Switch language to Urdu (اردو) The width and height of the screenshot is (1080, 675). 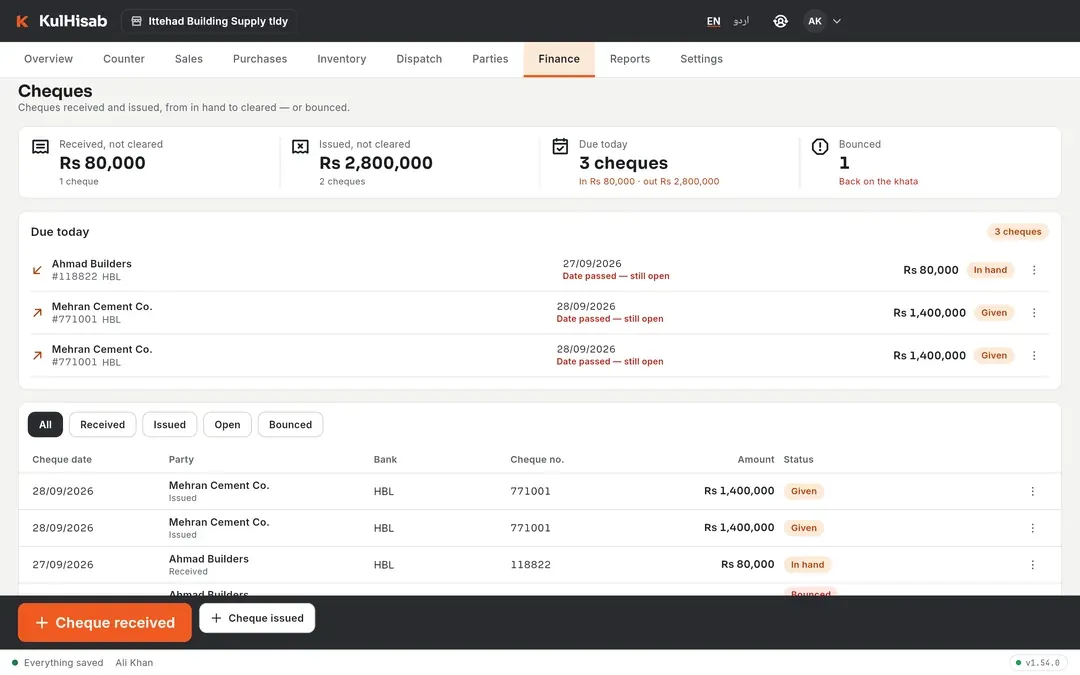pos(741,21)
